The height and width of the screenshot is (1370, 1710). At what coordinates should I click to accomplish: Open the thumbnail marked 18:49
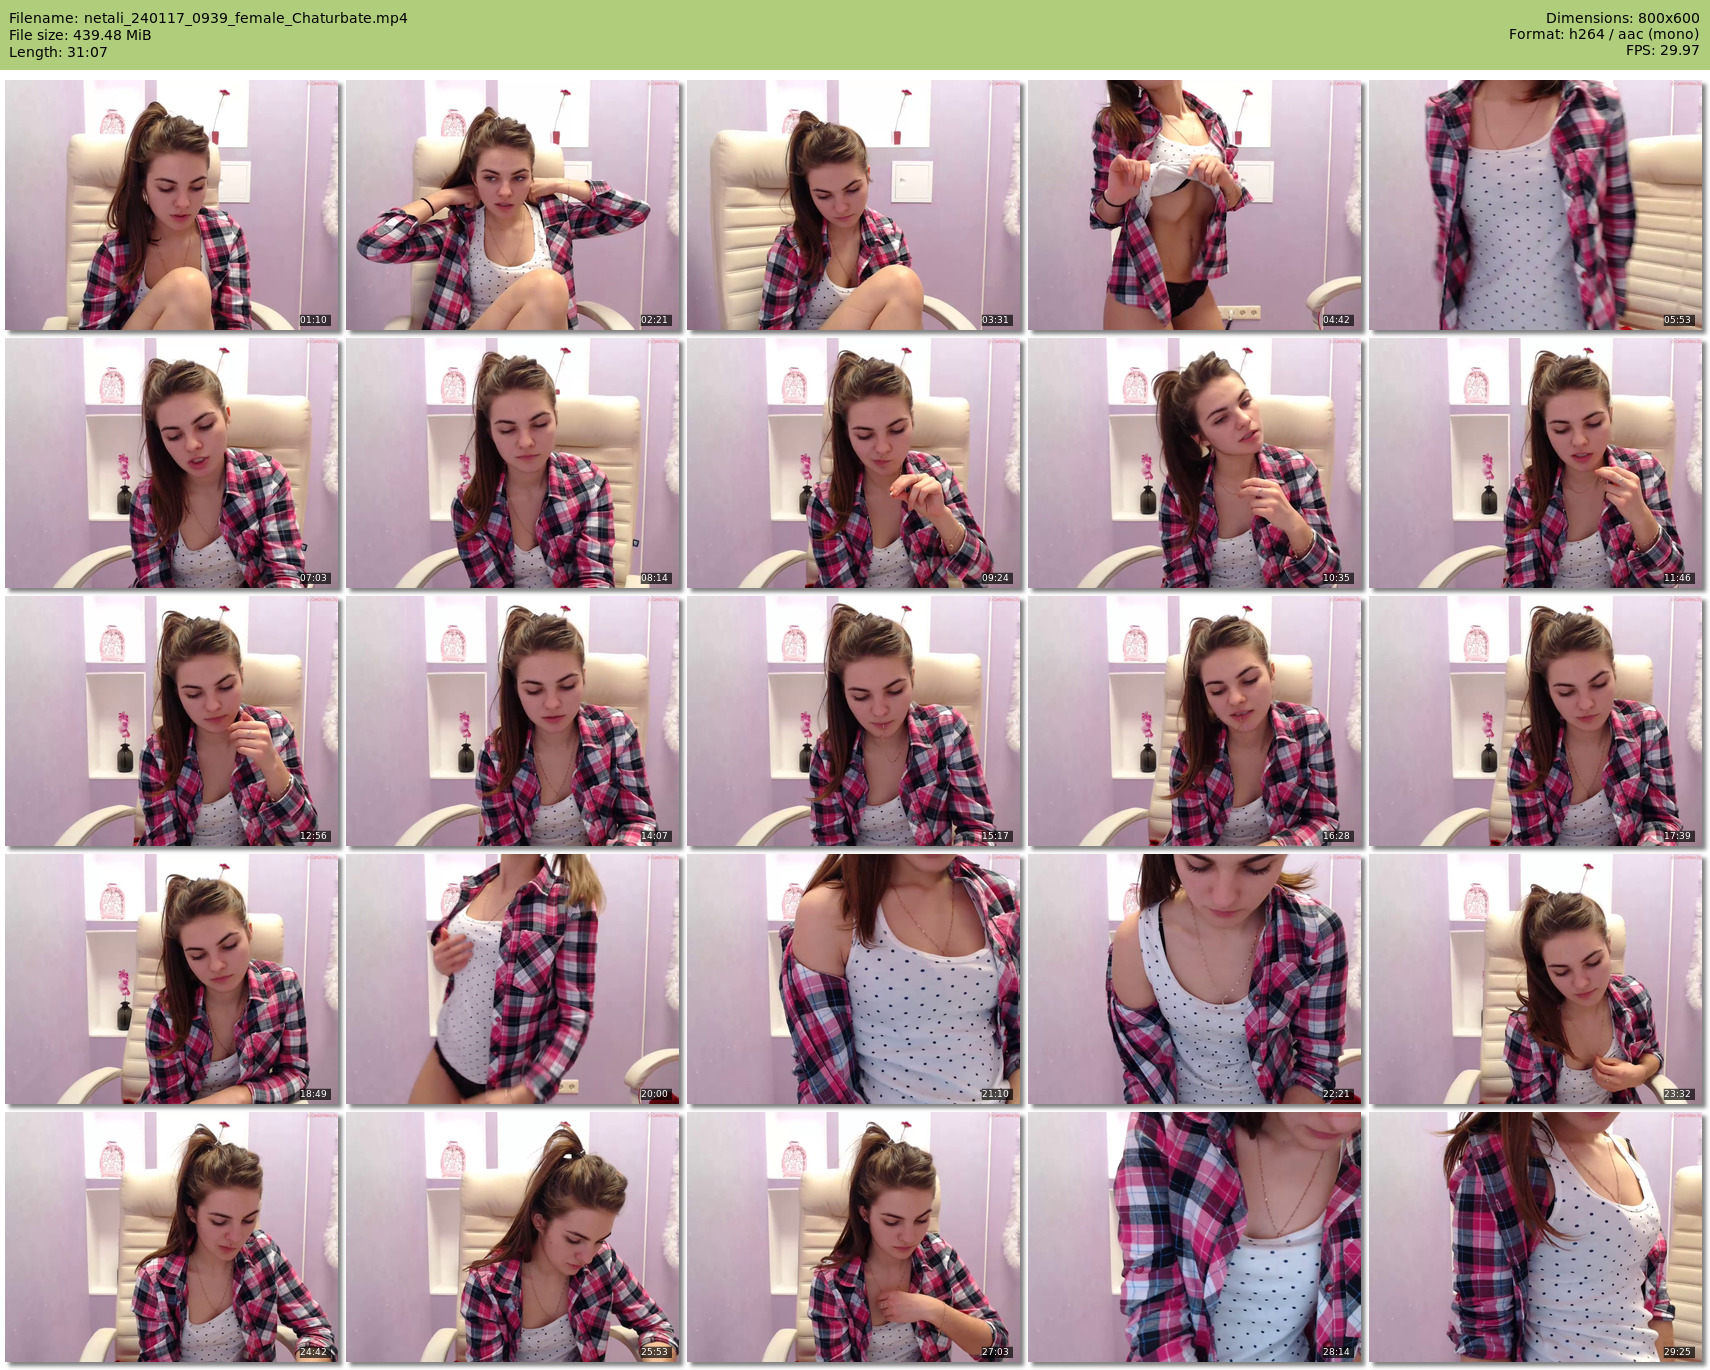pyautogui.click(x=172, y=979)
